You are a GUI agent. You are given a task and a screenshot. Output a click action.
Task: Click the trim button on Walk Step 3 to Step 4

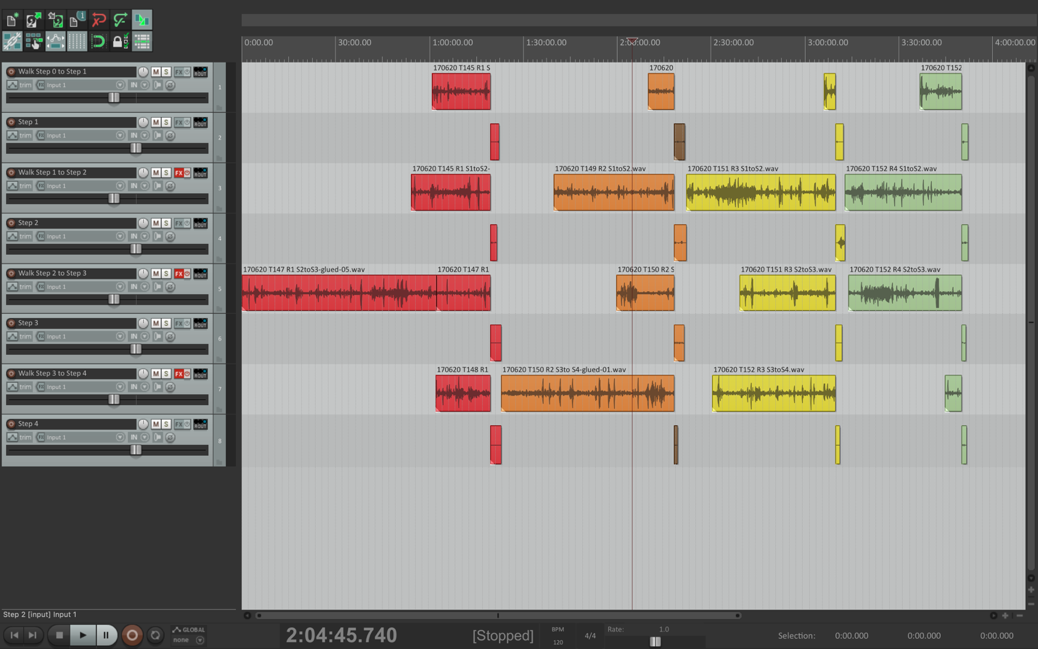(x=24, y=387)
